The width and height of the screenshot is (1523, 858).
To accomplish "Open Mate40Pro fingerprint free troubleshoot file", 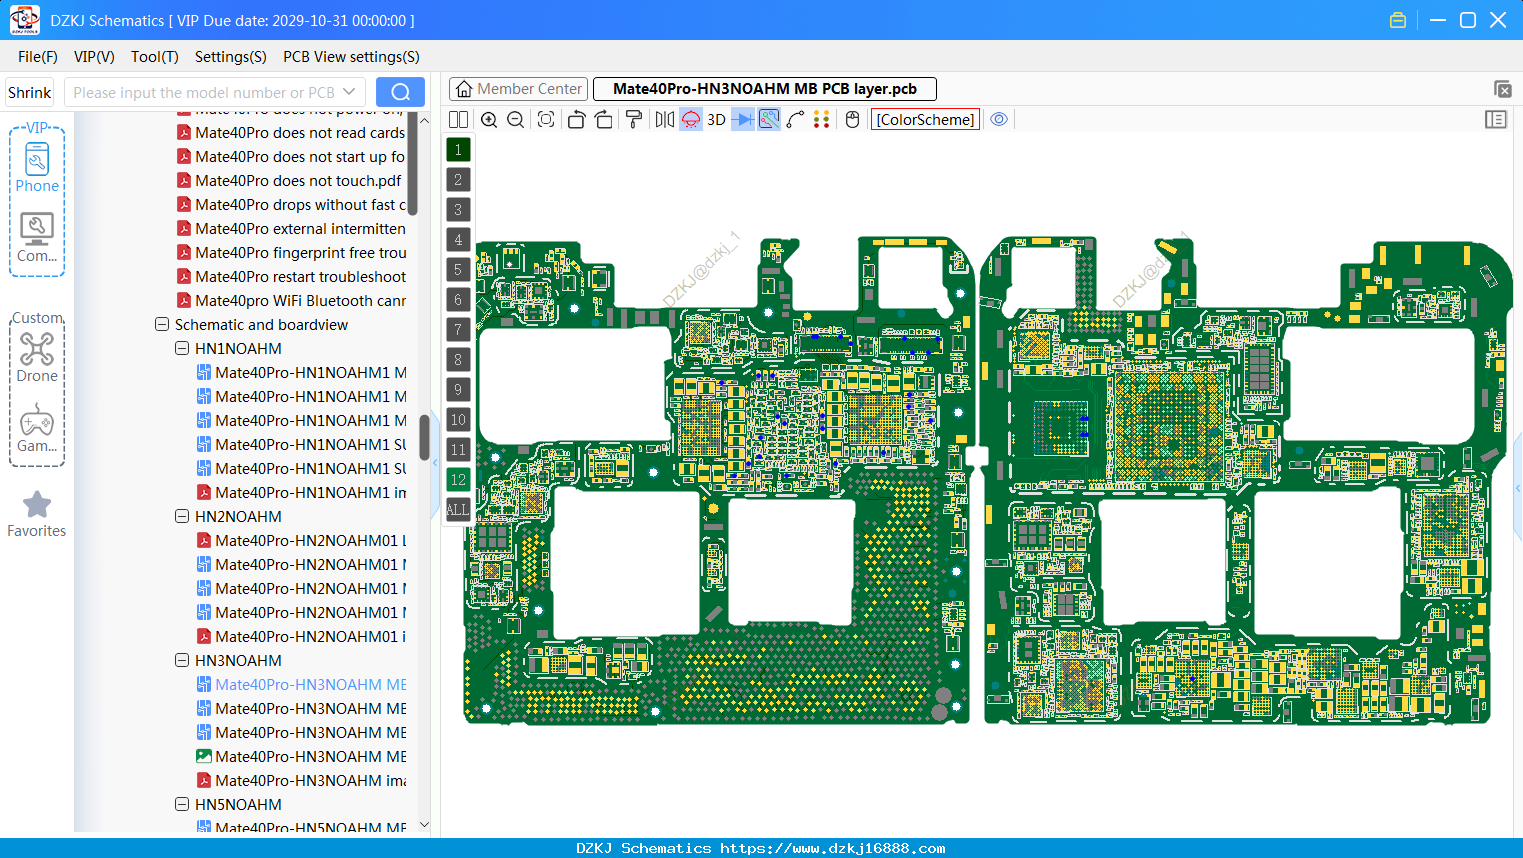I will (291, 253).
